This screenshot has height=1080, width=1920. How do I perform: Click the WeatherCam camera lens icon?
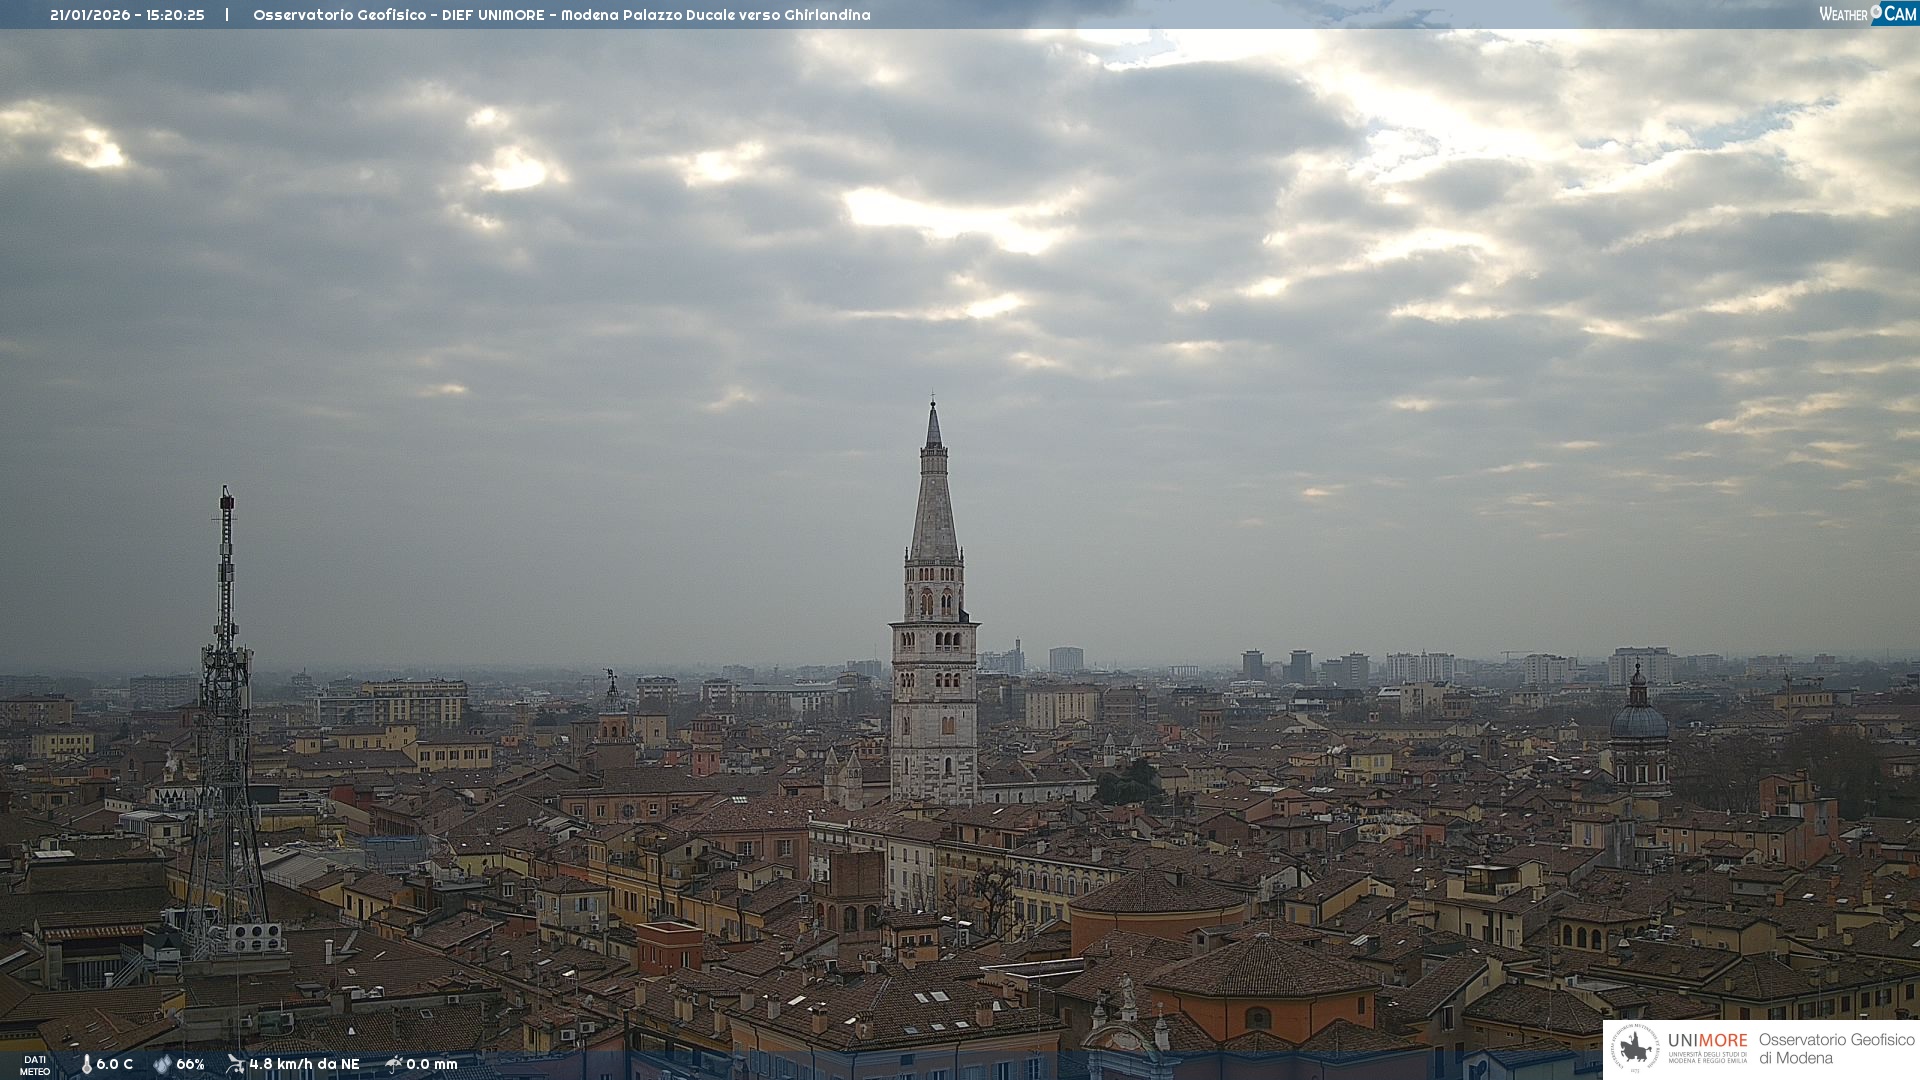click(1877, 12)
